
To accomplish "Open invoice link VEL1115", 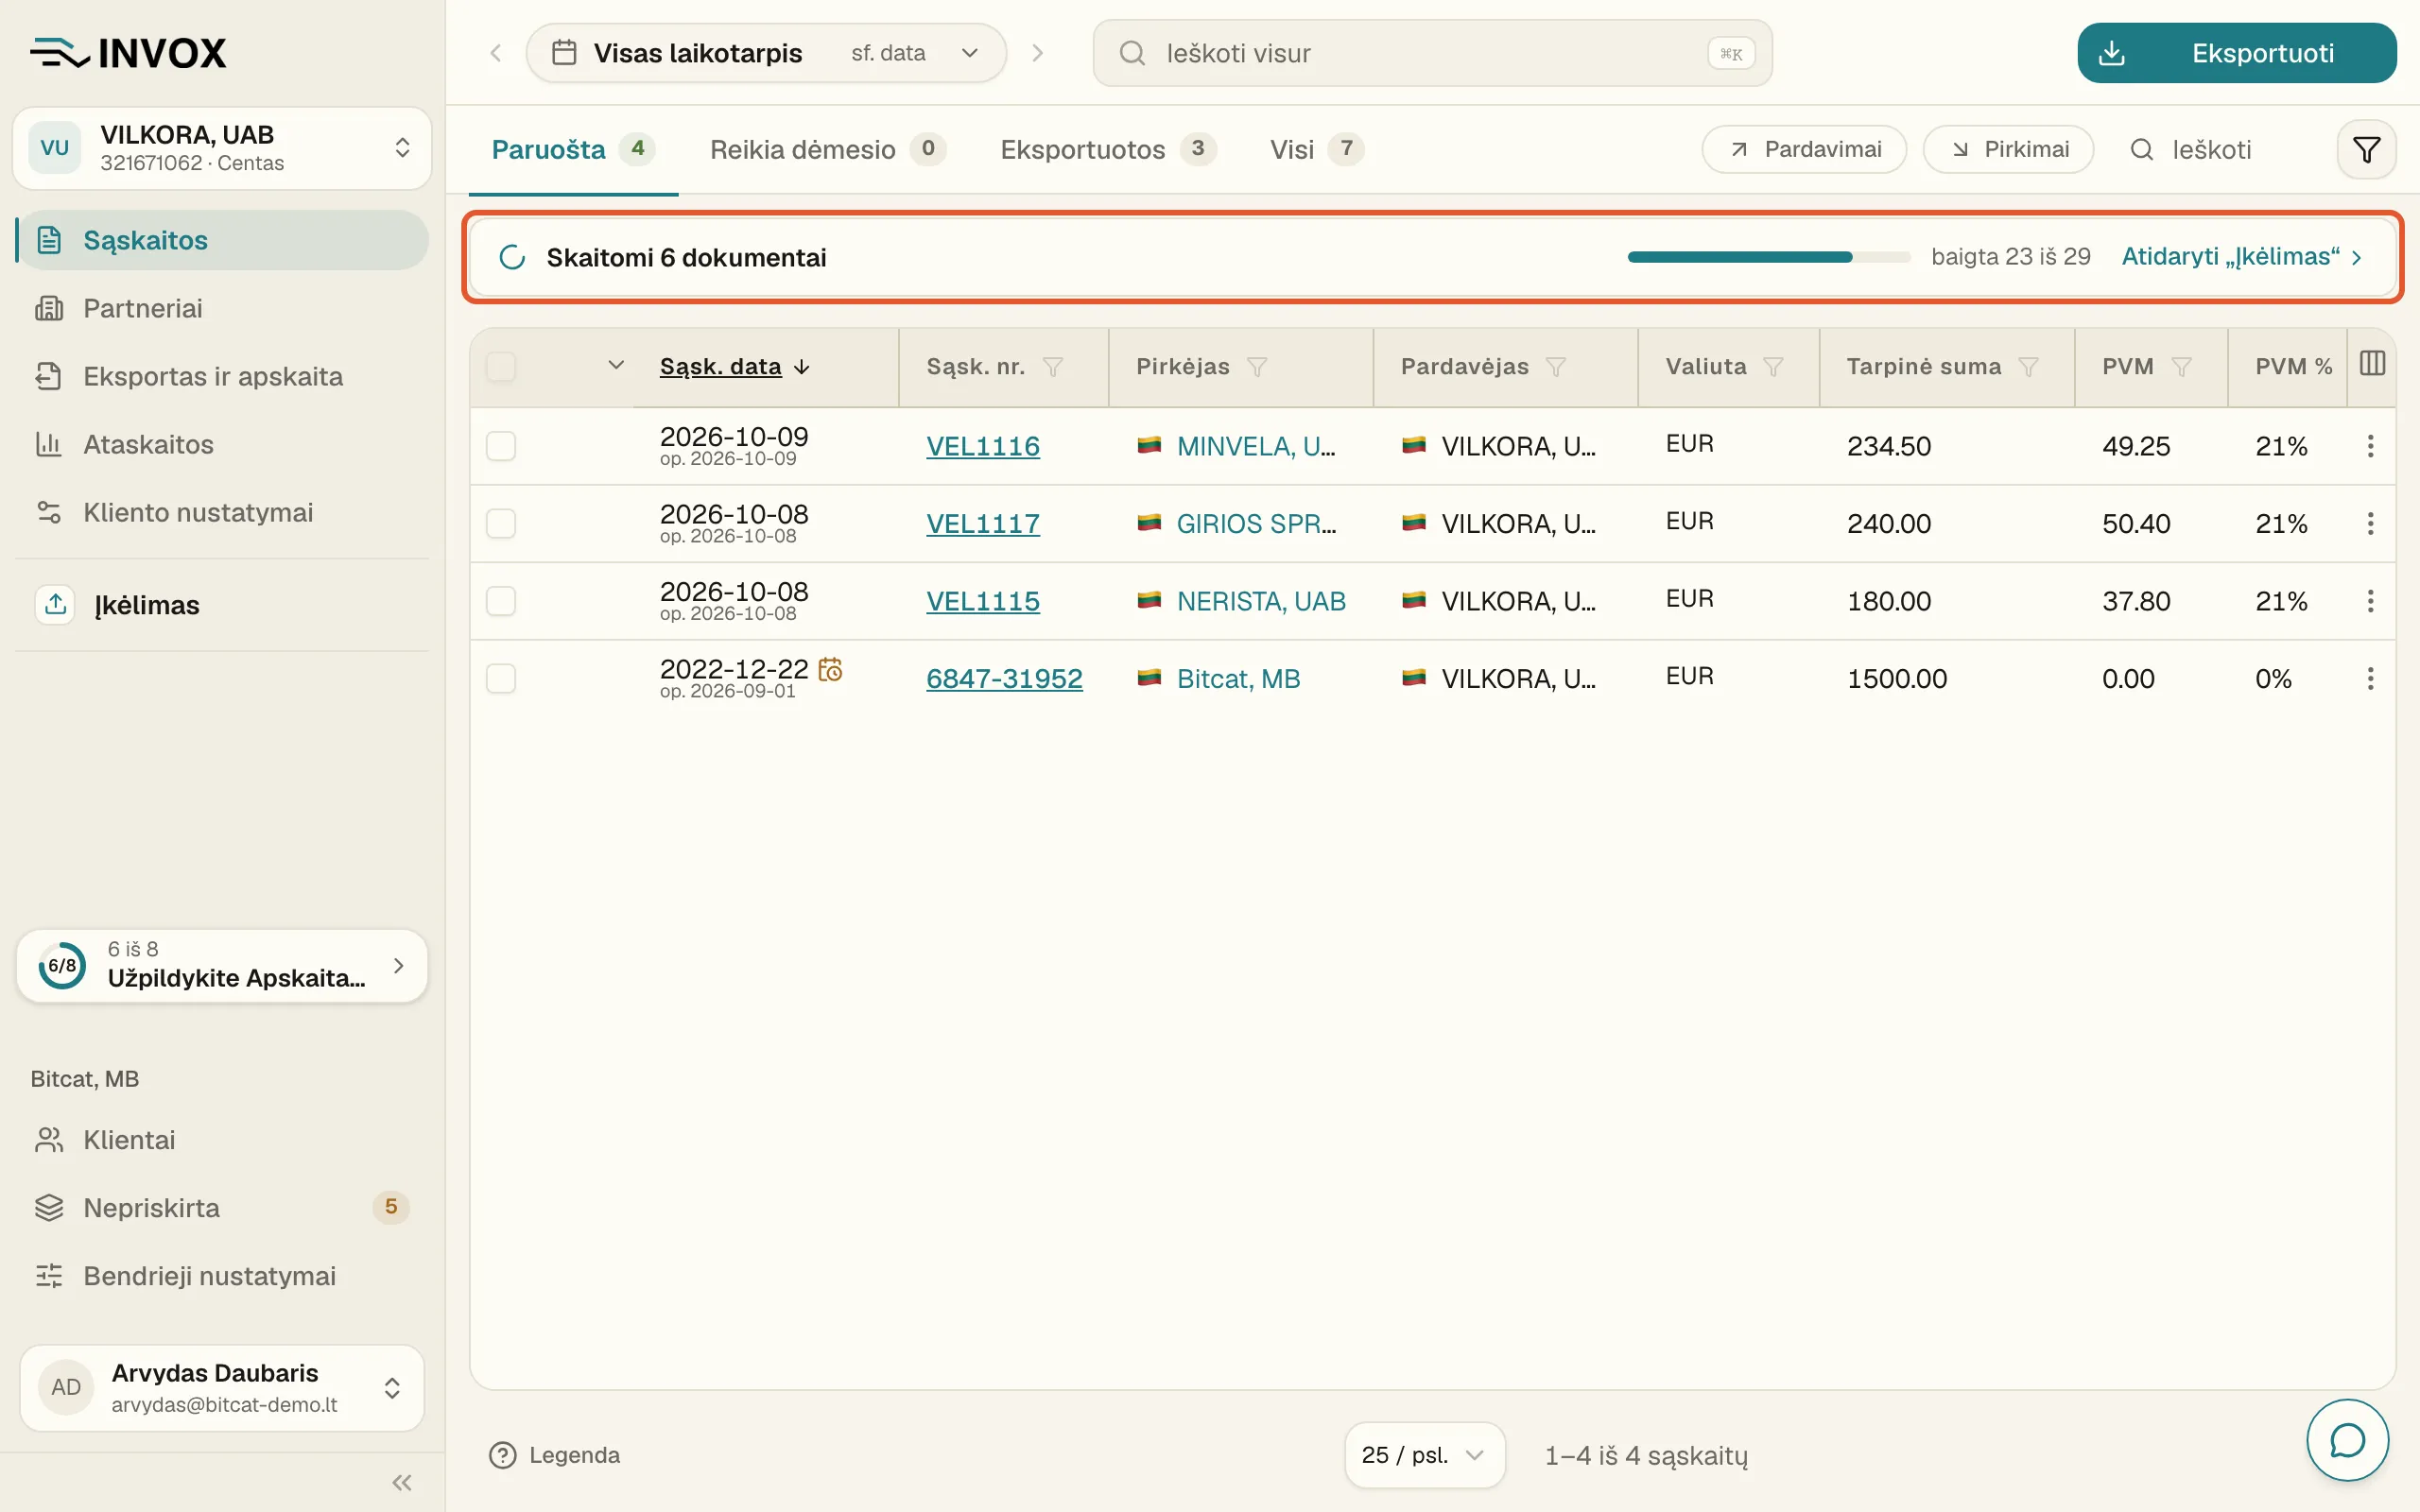I will [x=983, y=601].
